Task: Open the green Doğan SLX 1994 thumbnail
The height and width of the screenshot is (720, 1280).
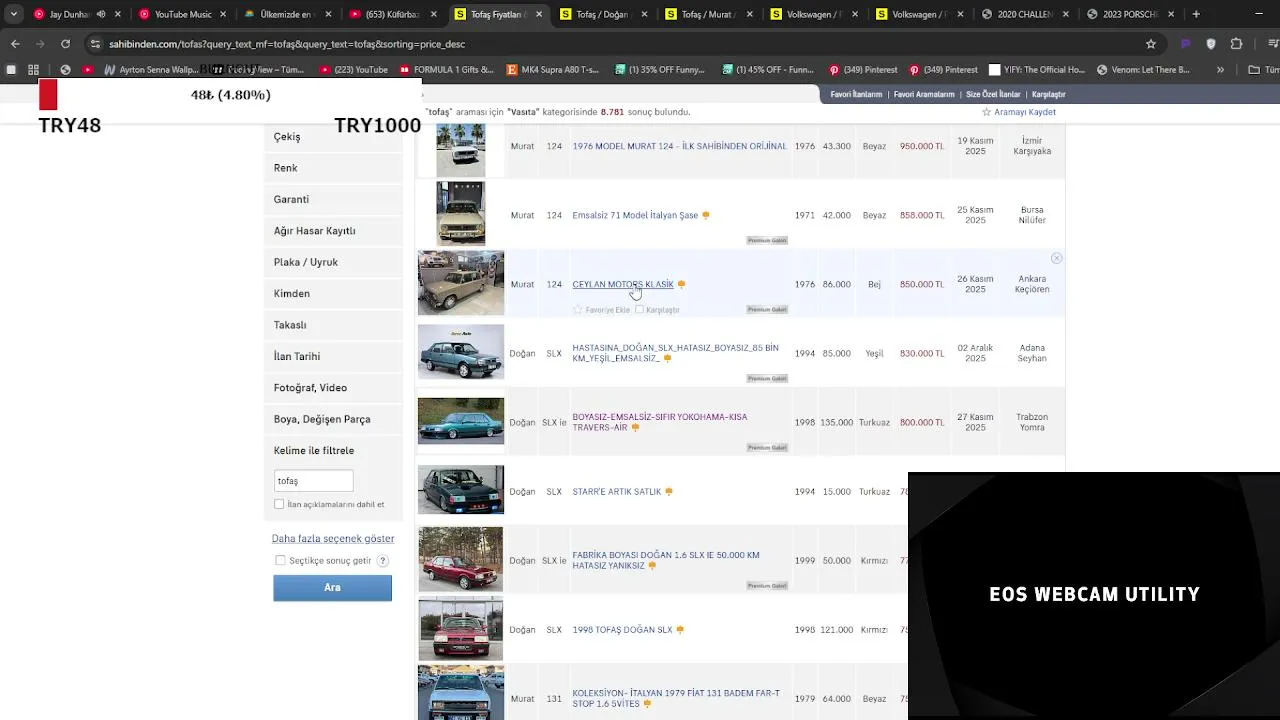Action: pos(461,353)
